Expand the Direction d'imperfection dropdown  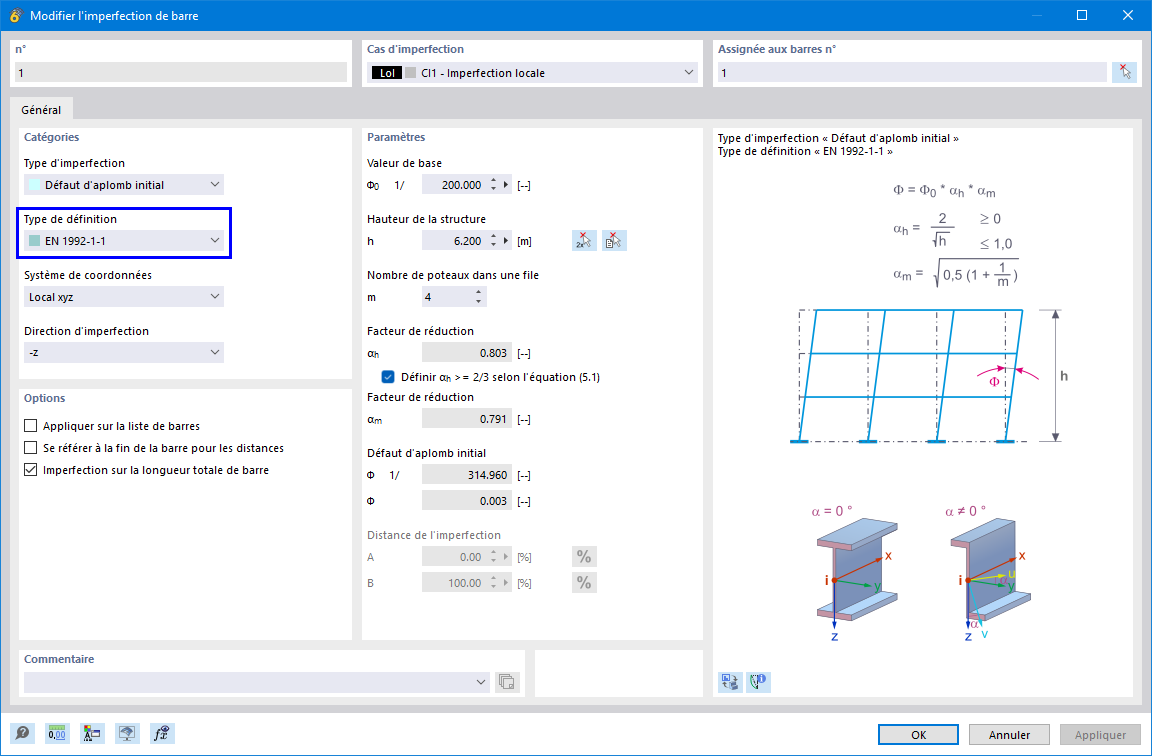click(123, 353)
